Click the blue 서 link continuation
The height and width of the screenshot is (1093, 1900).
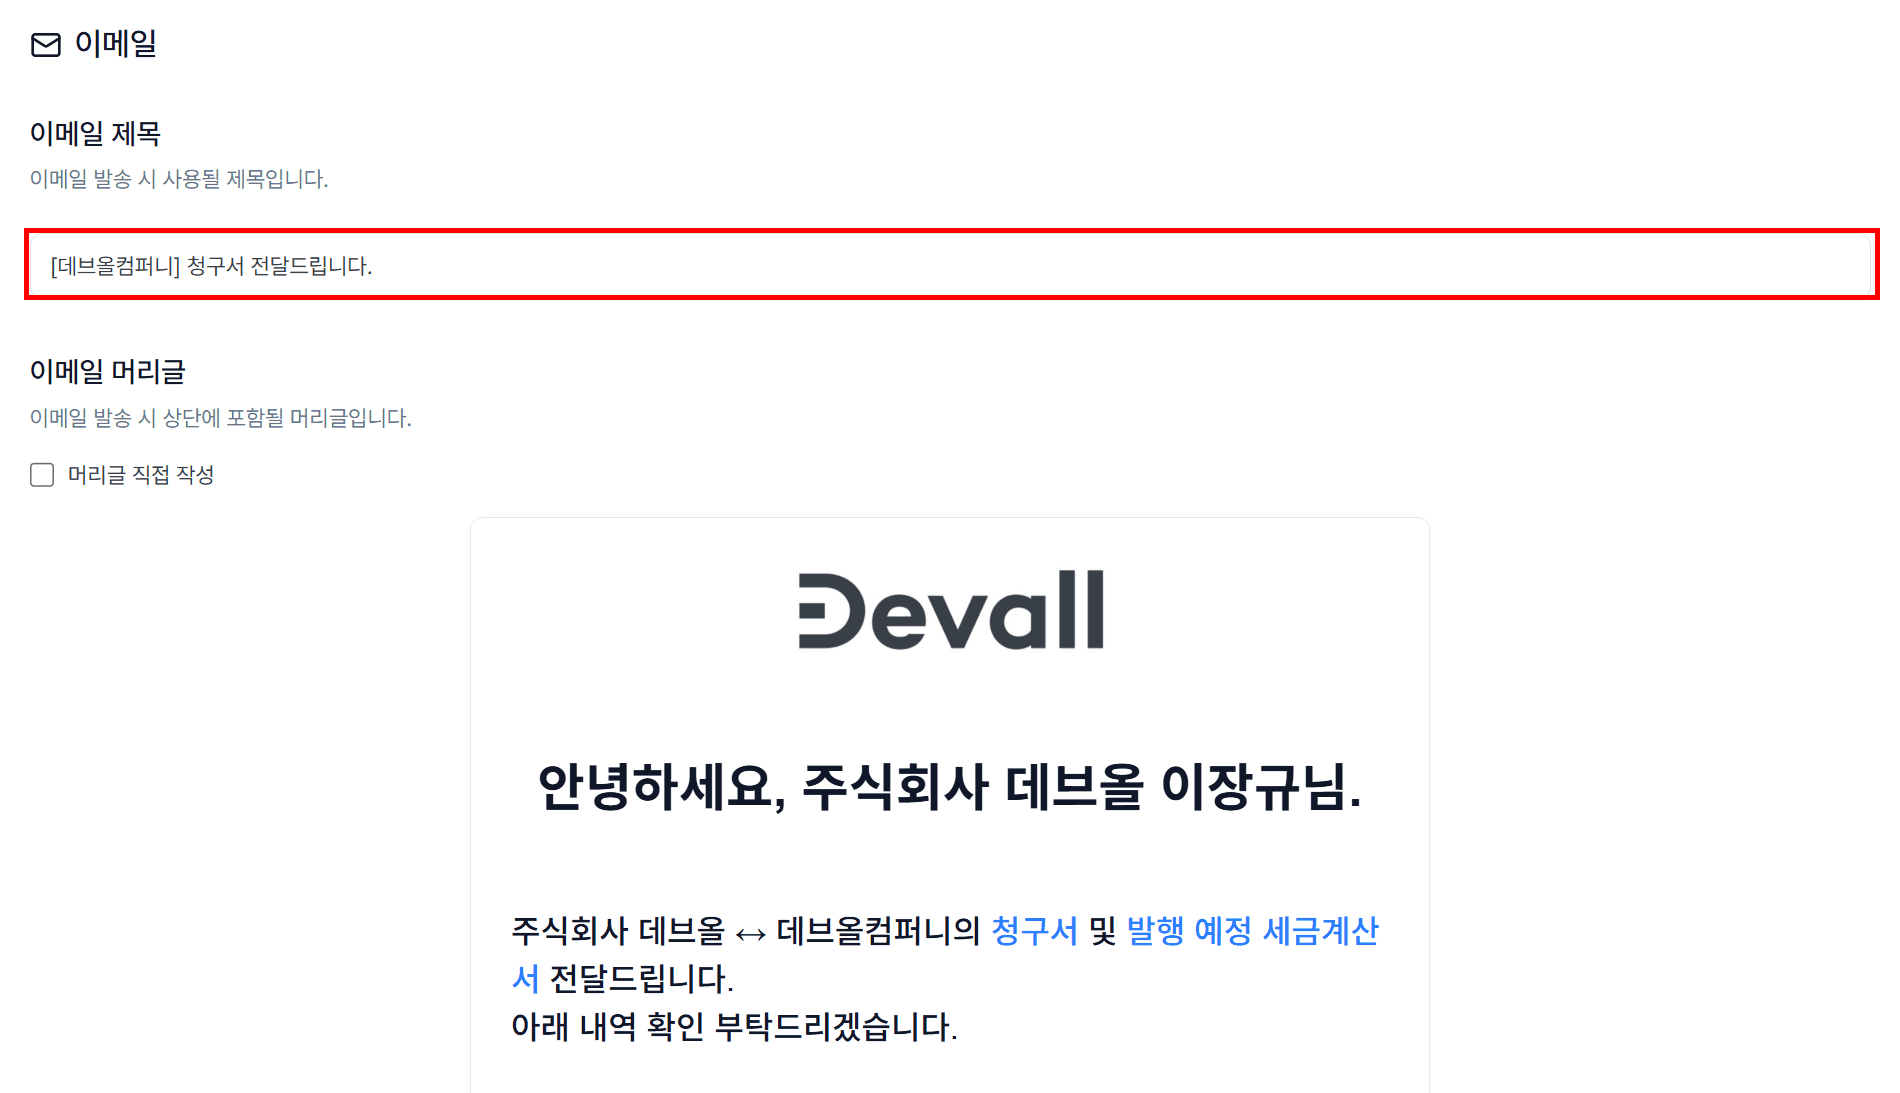tap(526, 979)
